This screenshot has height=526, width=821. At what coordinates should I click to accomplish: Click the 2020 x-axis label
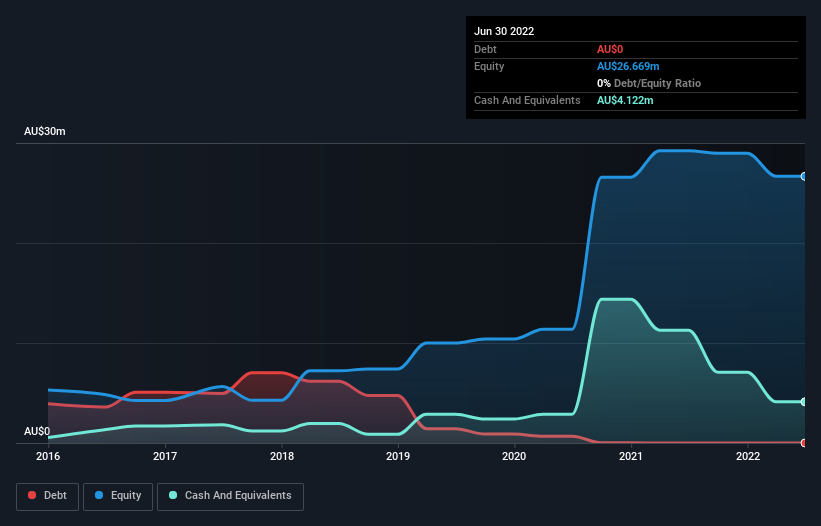click(514, 456)
